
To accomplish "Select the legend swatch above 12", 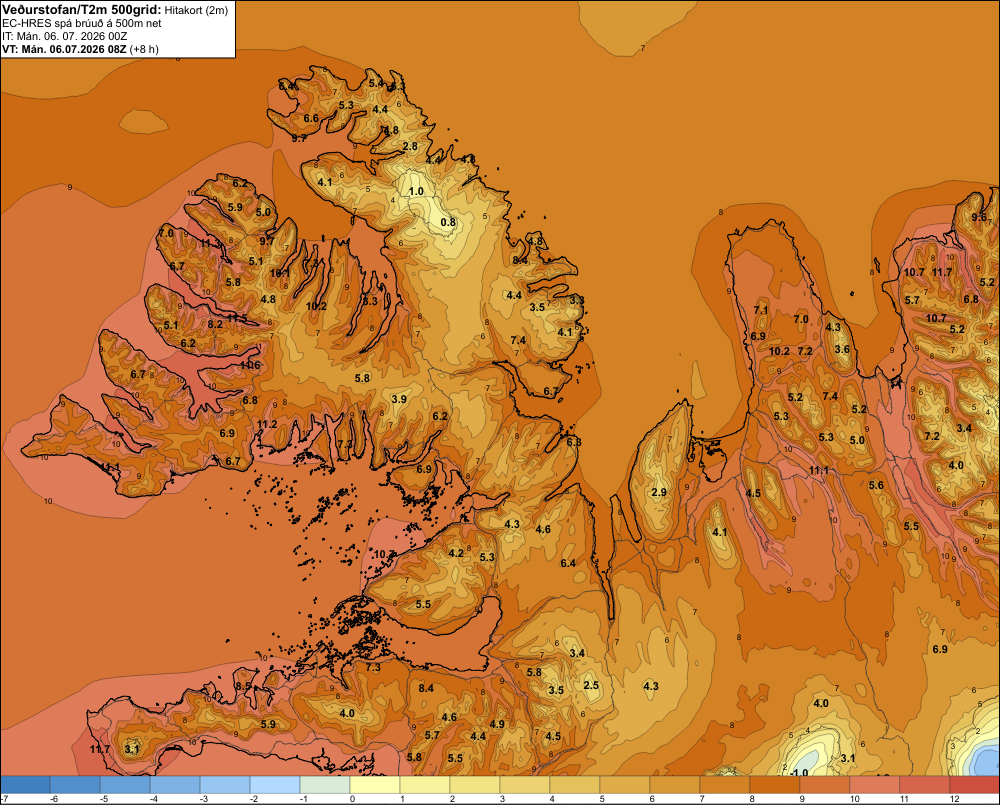I will point(974,785).
